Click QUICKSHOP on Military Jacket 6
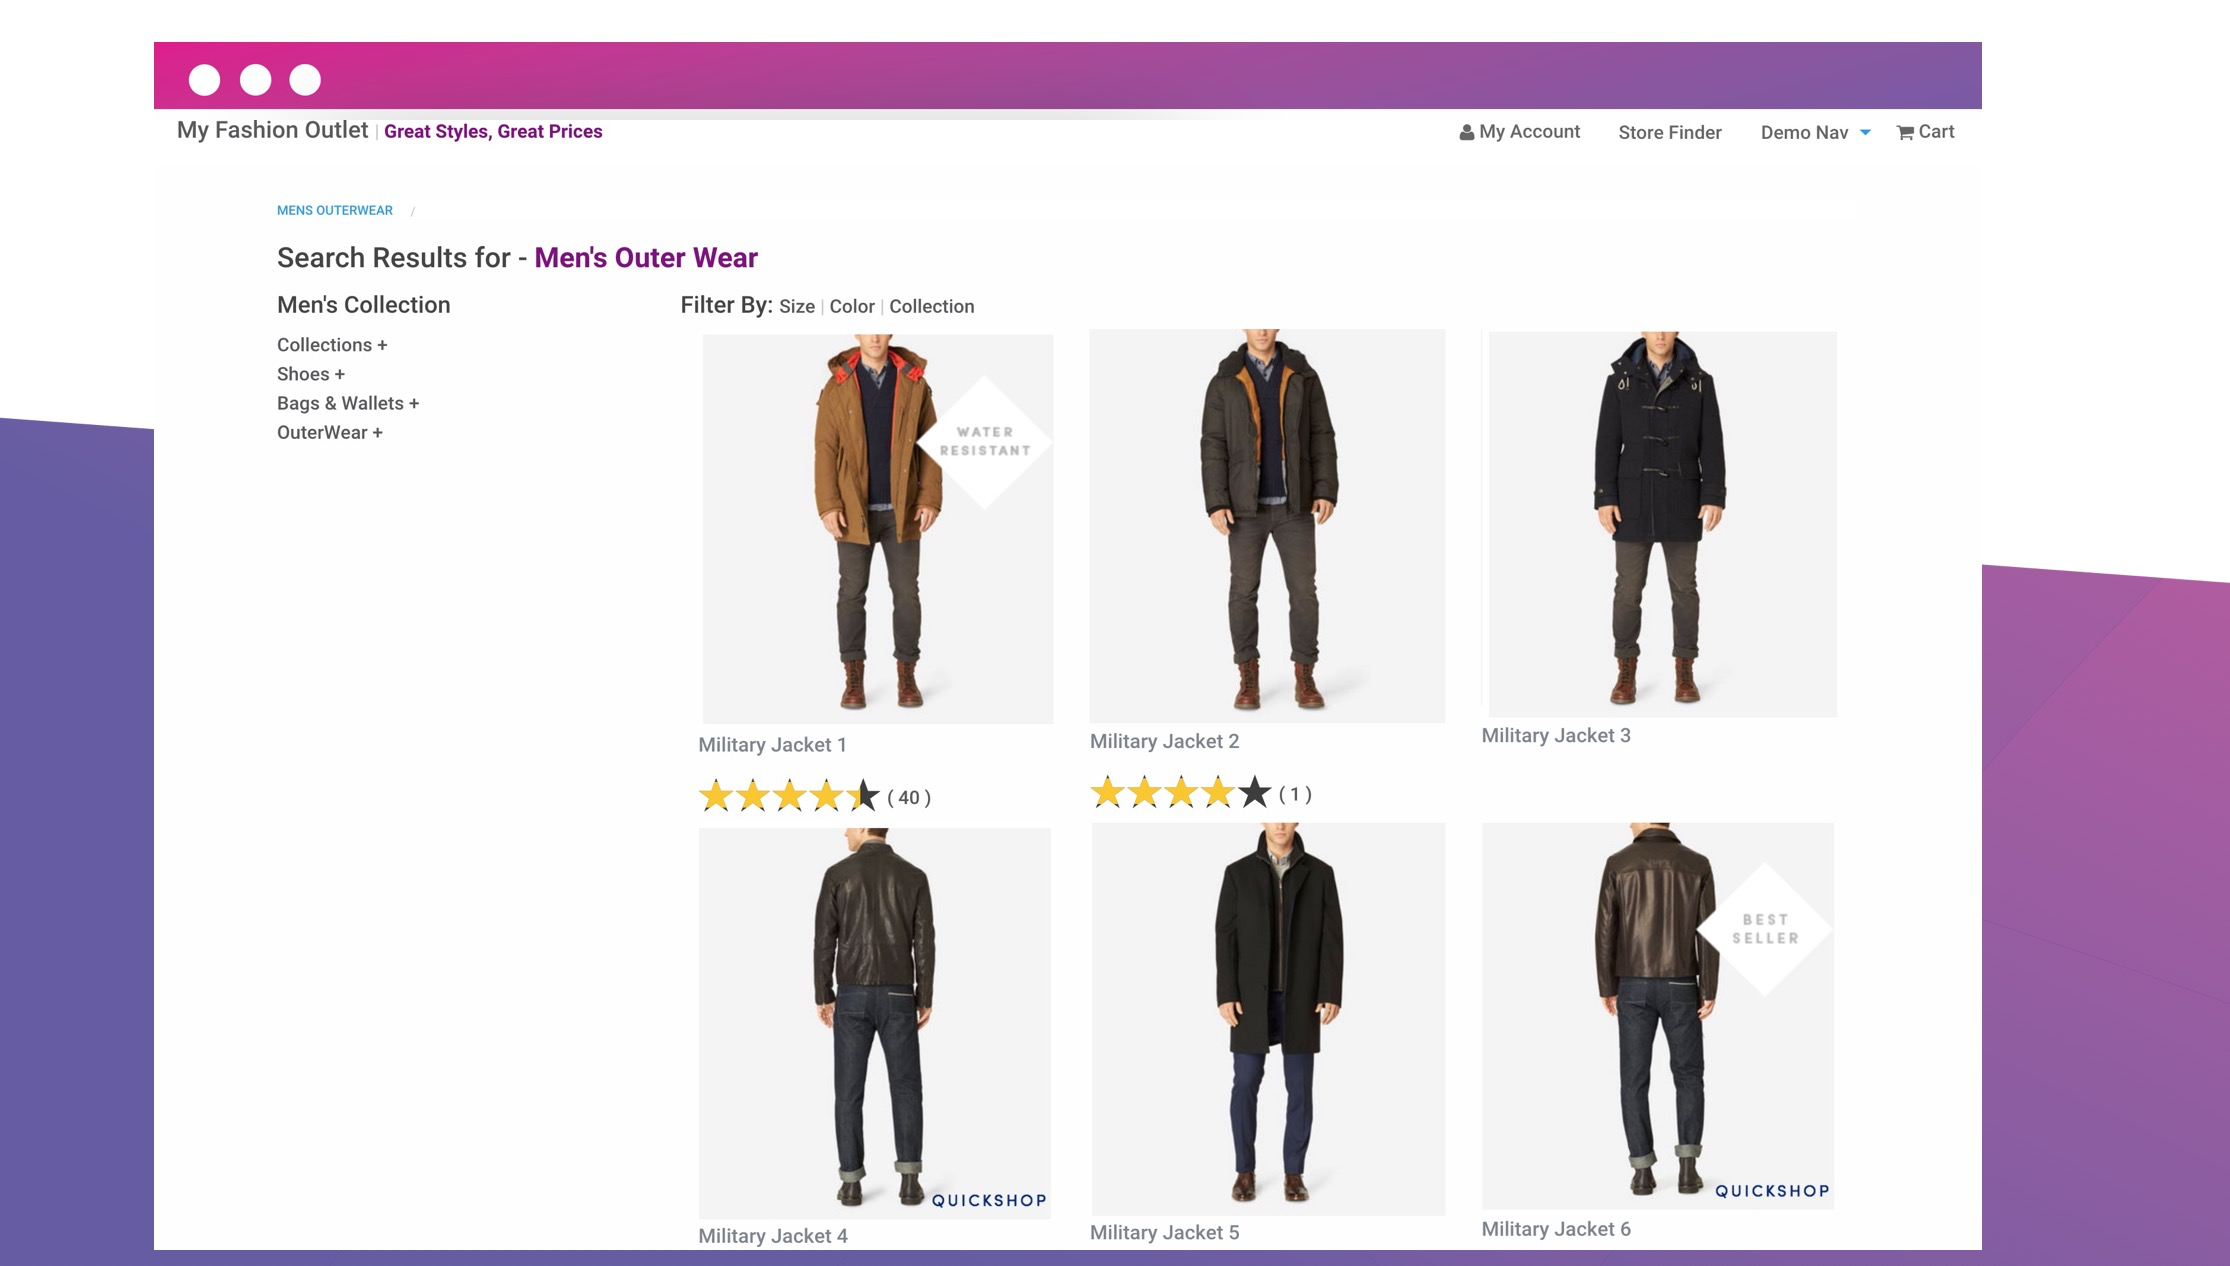 tap(1772, 1191)
